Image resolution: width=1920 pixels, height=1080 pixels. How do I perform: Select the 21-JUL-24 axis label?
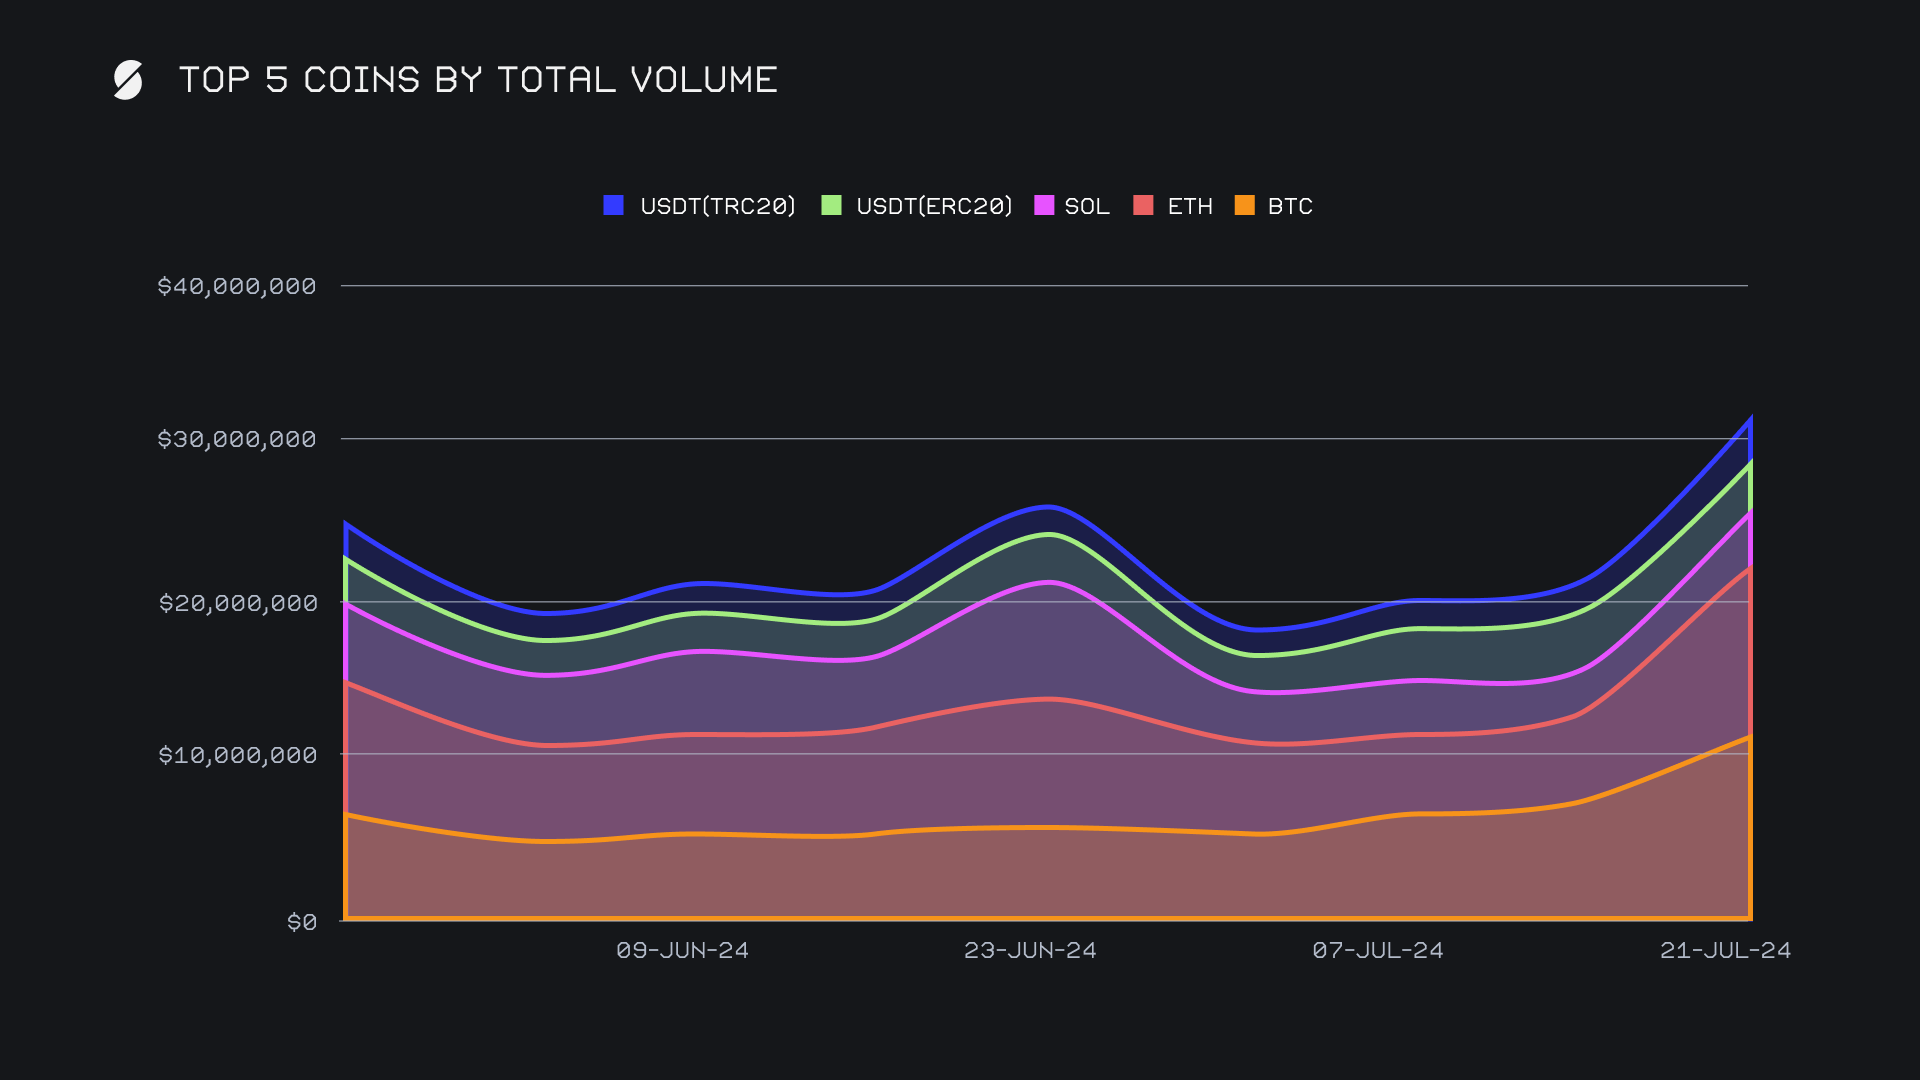tap(1725, 950)
